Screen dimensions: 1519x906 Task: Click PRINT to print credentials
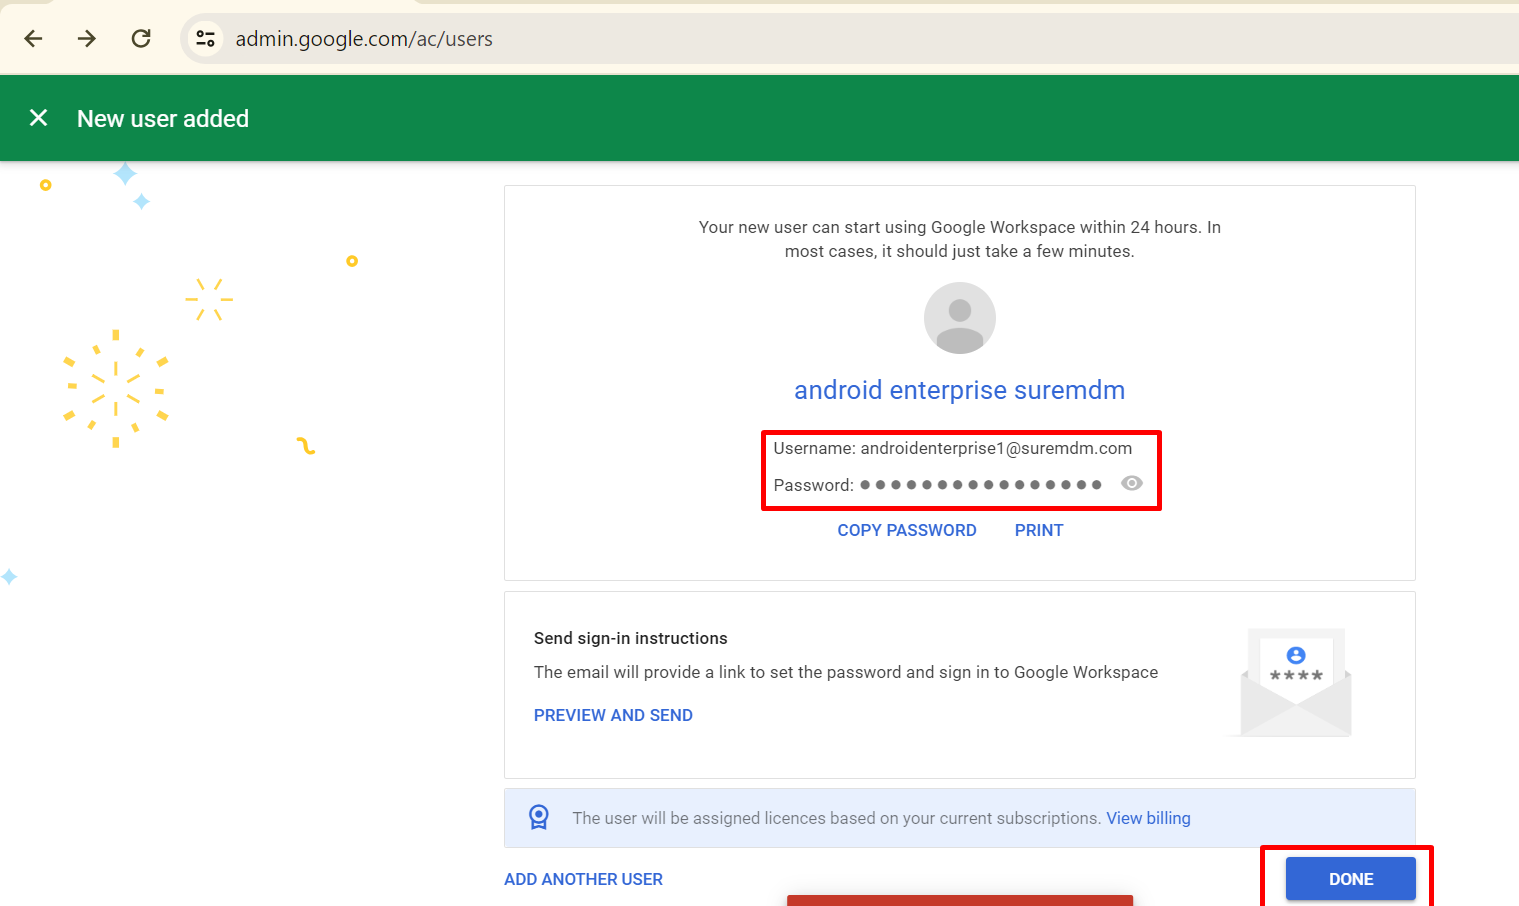pyautogui.click(x=1039, y=530)
